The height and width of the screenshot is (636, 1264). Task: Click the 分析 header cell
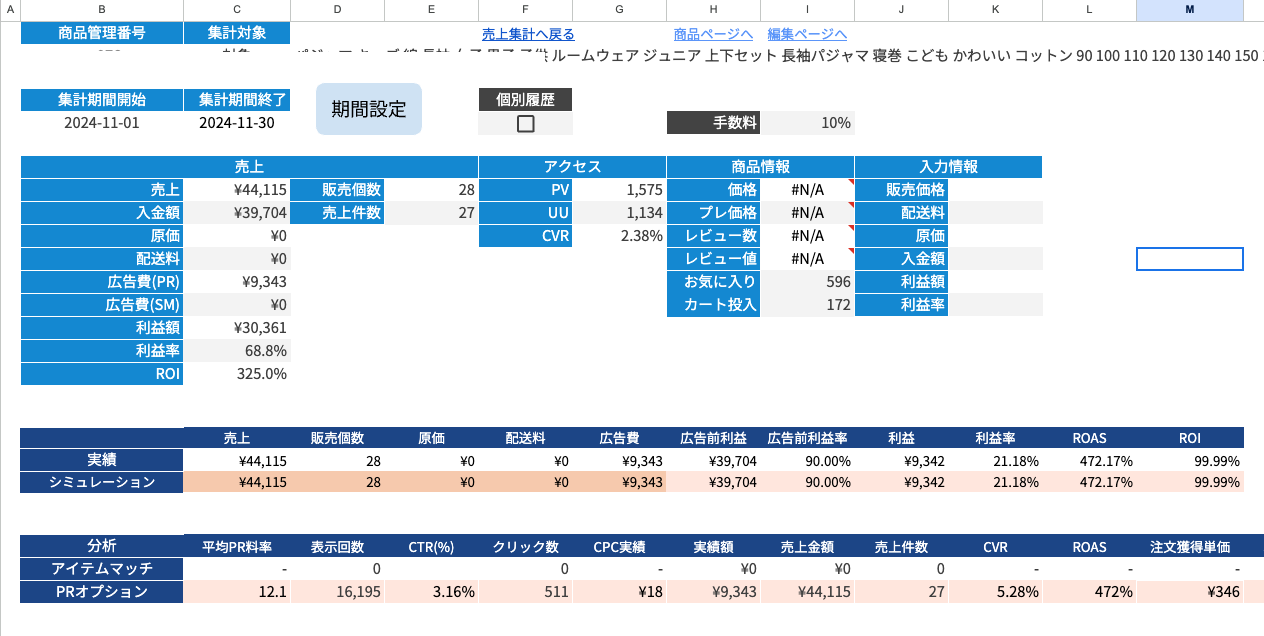pyautogui.click(x=102, y=546)
